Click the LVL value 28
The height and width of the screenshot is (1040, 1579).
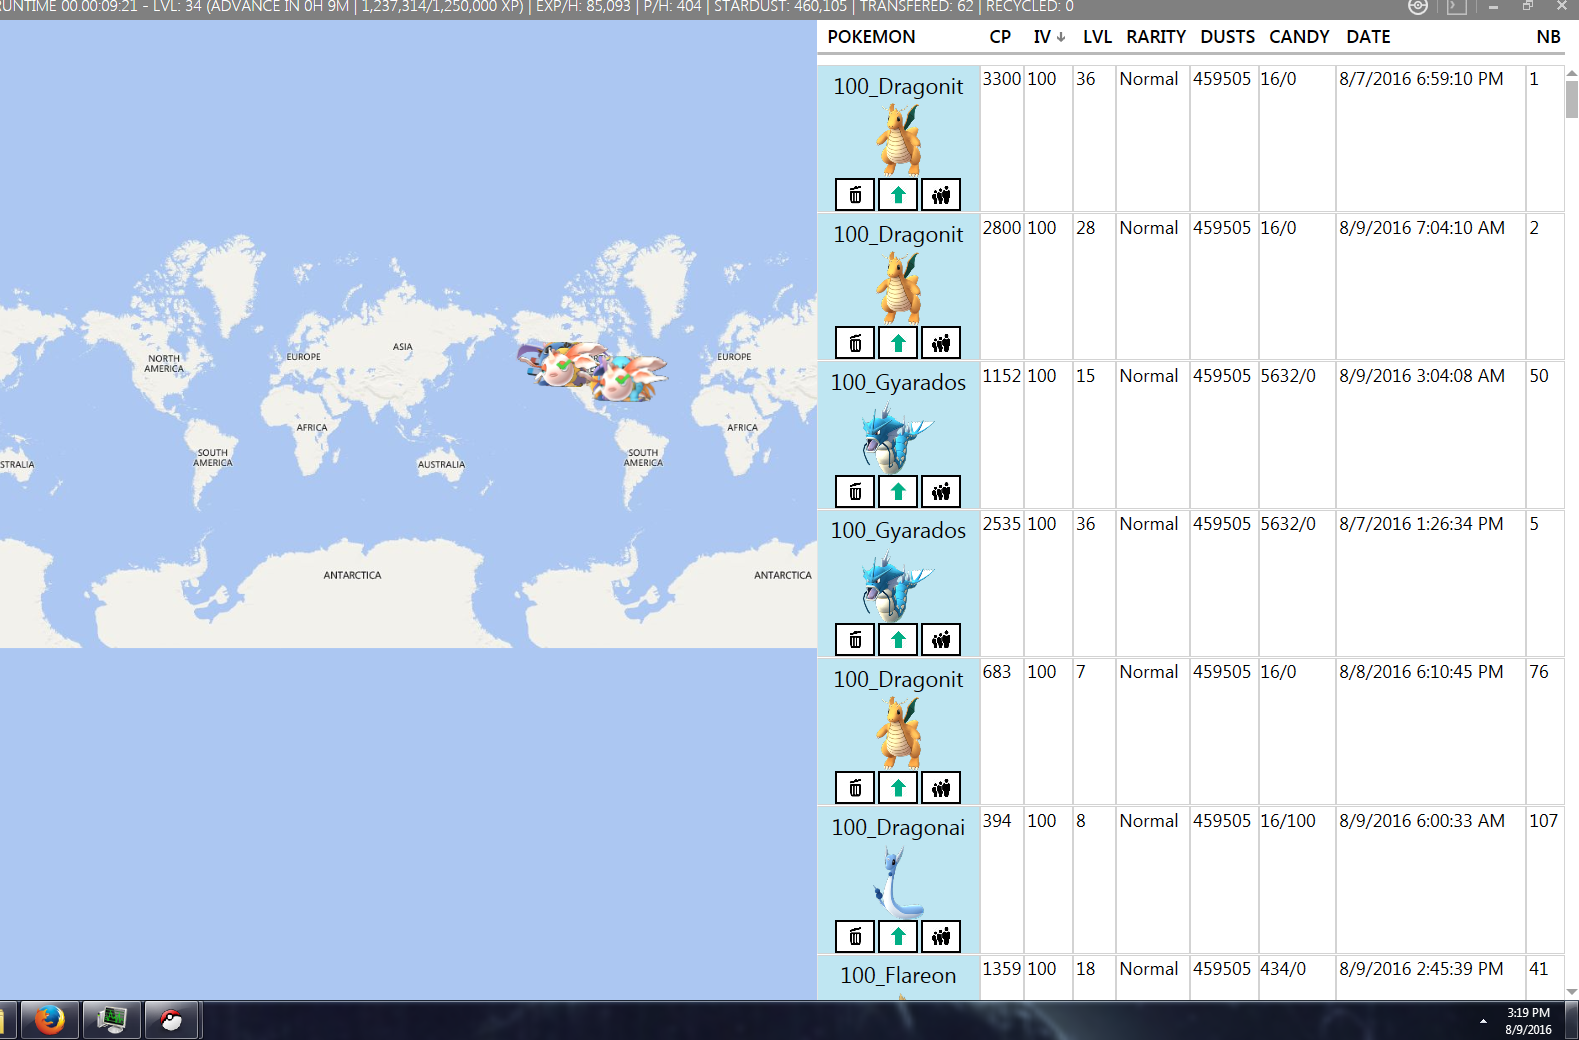1086,228
